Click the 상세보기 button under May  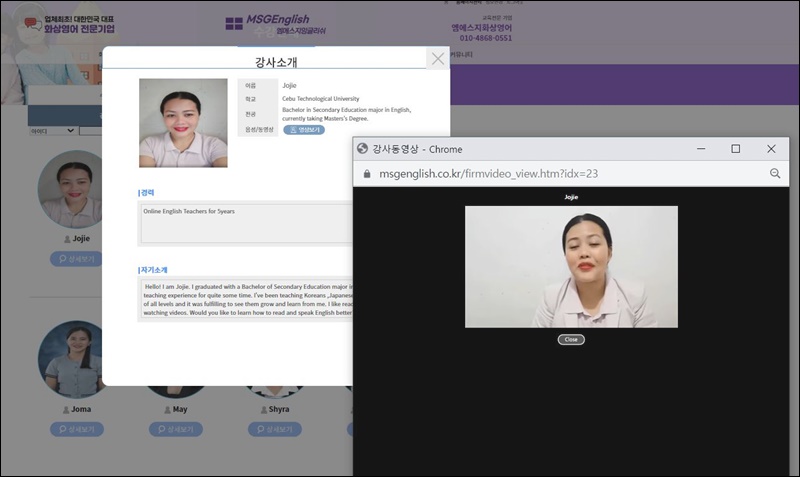pos(176,429)
